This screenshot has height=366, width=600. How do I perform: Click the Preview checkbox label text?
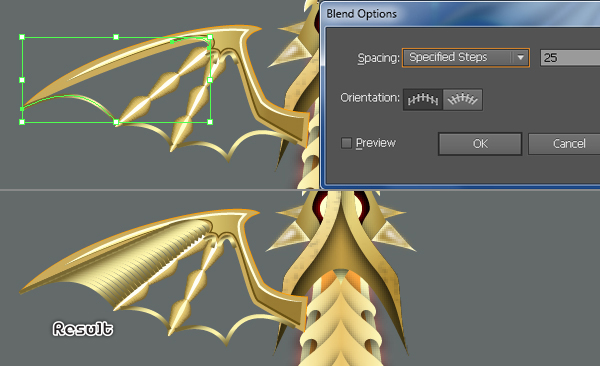tap(376, 143)
